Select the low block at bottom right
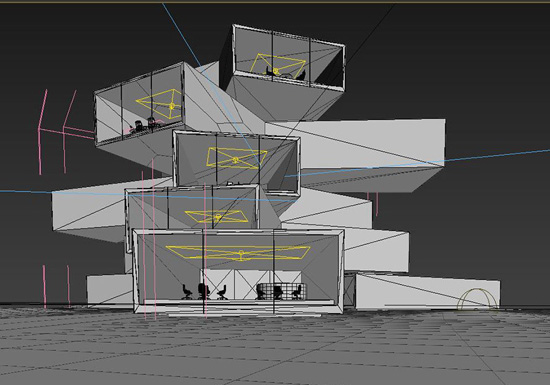This screenshot has height=385, width=550. pyautogui.click(x=428, y=292)
